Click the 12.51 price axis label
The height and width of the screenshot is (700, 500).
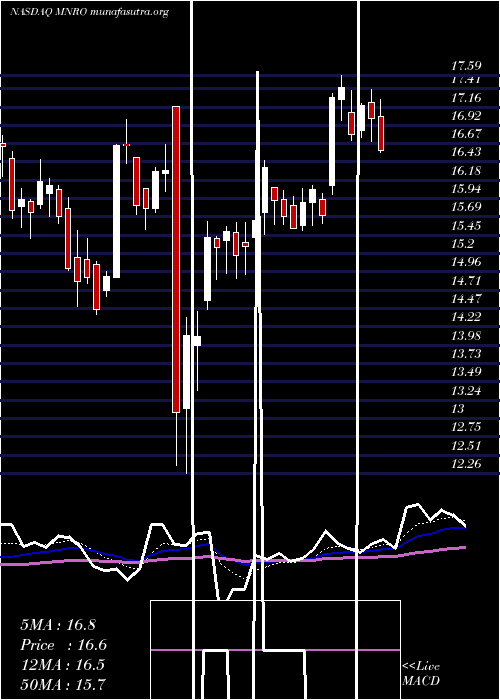pos(466,446)
